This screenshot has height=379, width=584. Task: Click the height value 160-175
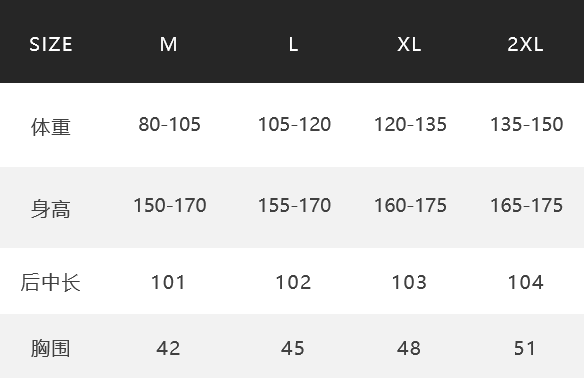tap(410, 206)
